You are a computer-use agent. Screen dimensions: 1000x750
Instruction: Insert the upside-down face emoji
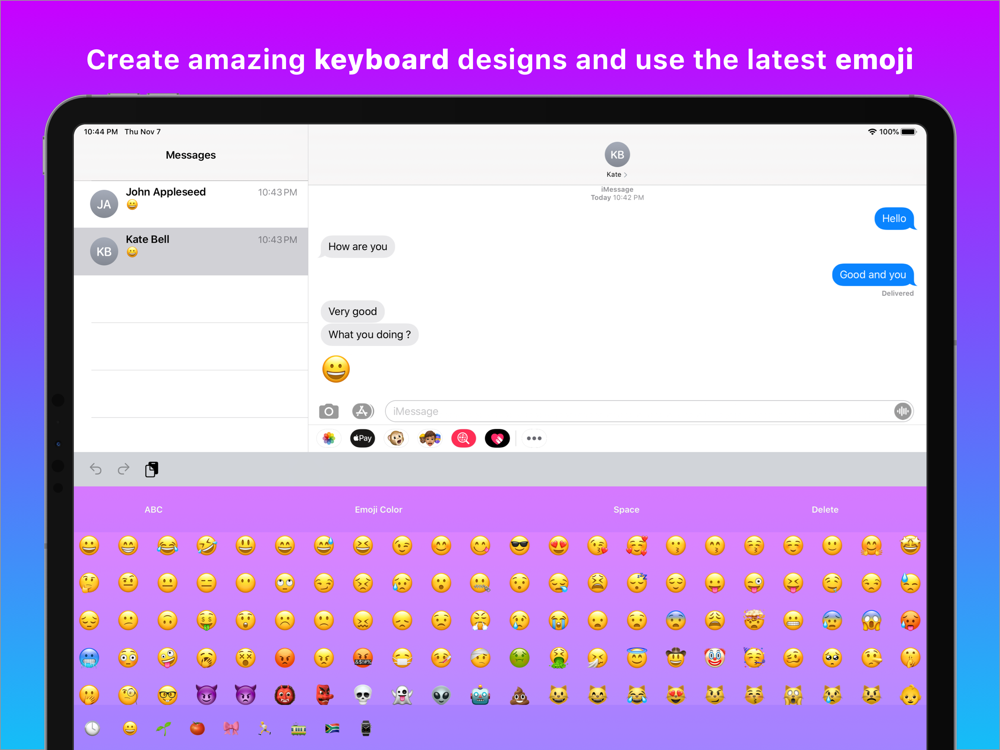(167, 621)
